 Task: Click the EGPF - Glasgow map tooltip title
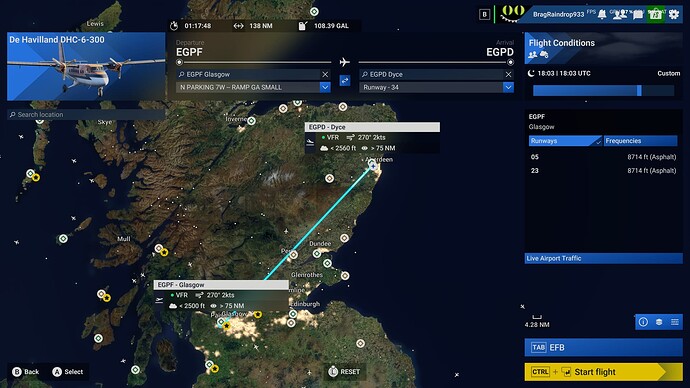coord(221,285)
